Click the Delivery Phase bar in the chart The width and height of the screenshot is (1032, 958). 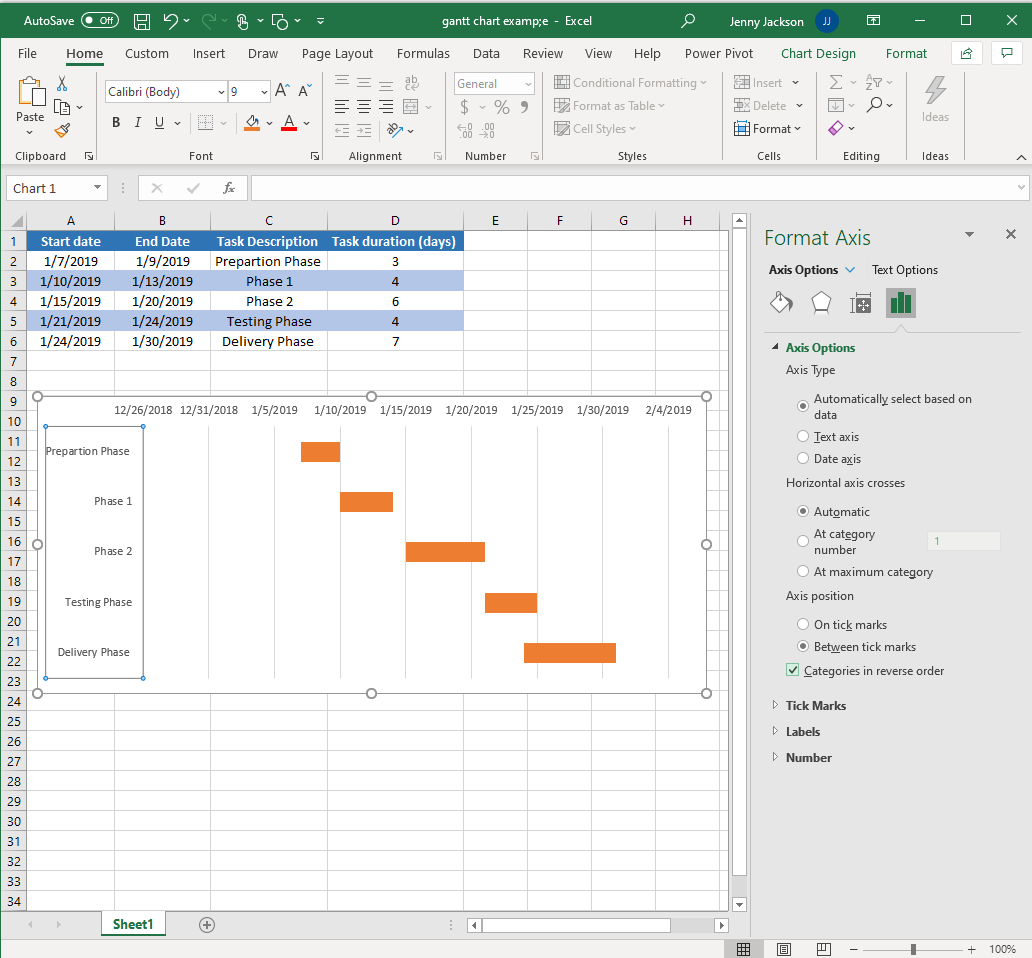(x=570, y=652)
